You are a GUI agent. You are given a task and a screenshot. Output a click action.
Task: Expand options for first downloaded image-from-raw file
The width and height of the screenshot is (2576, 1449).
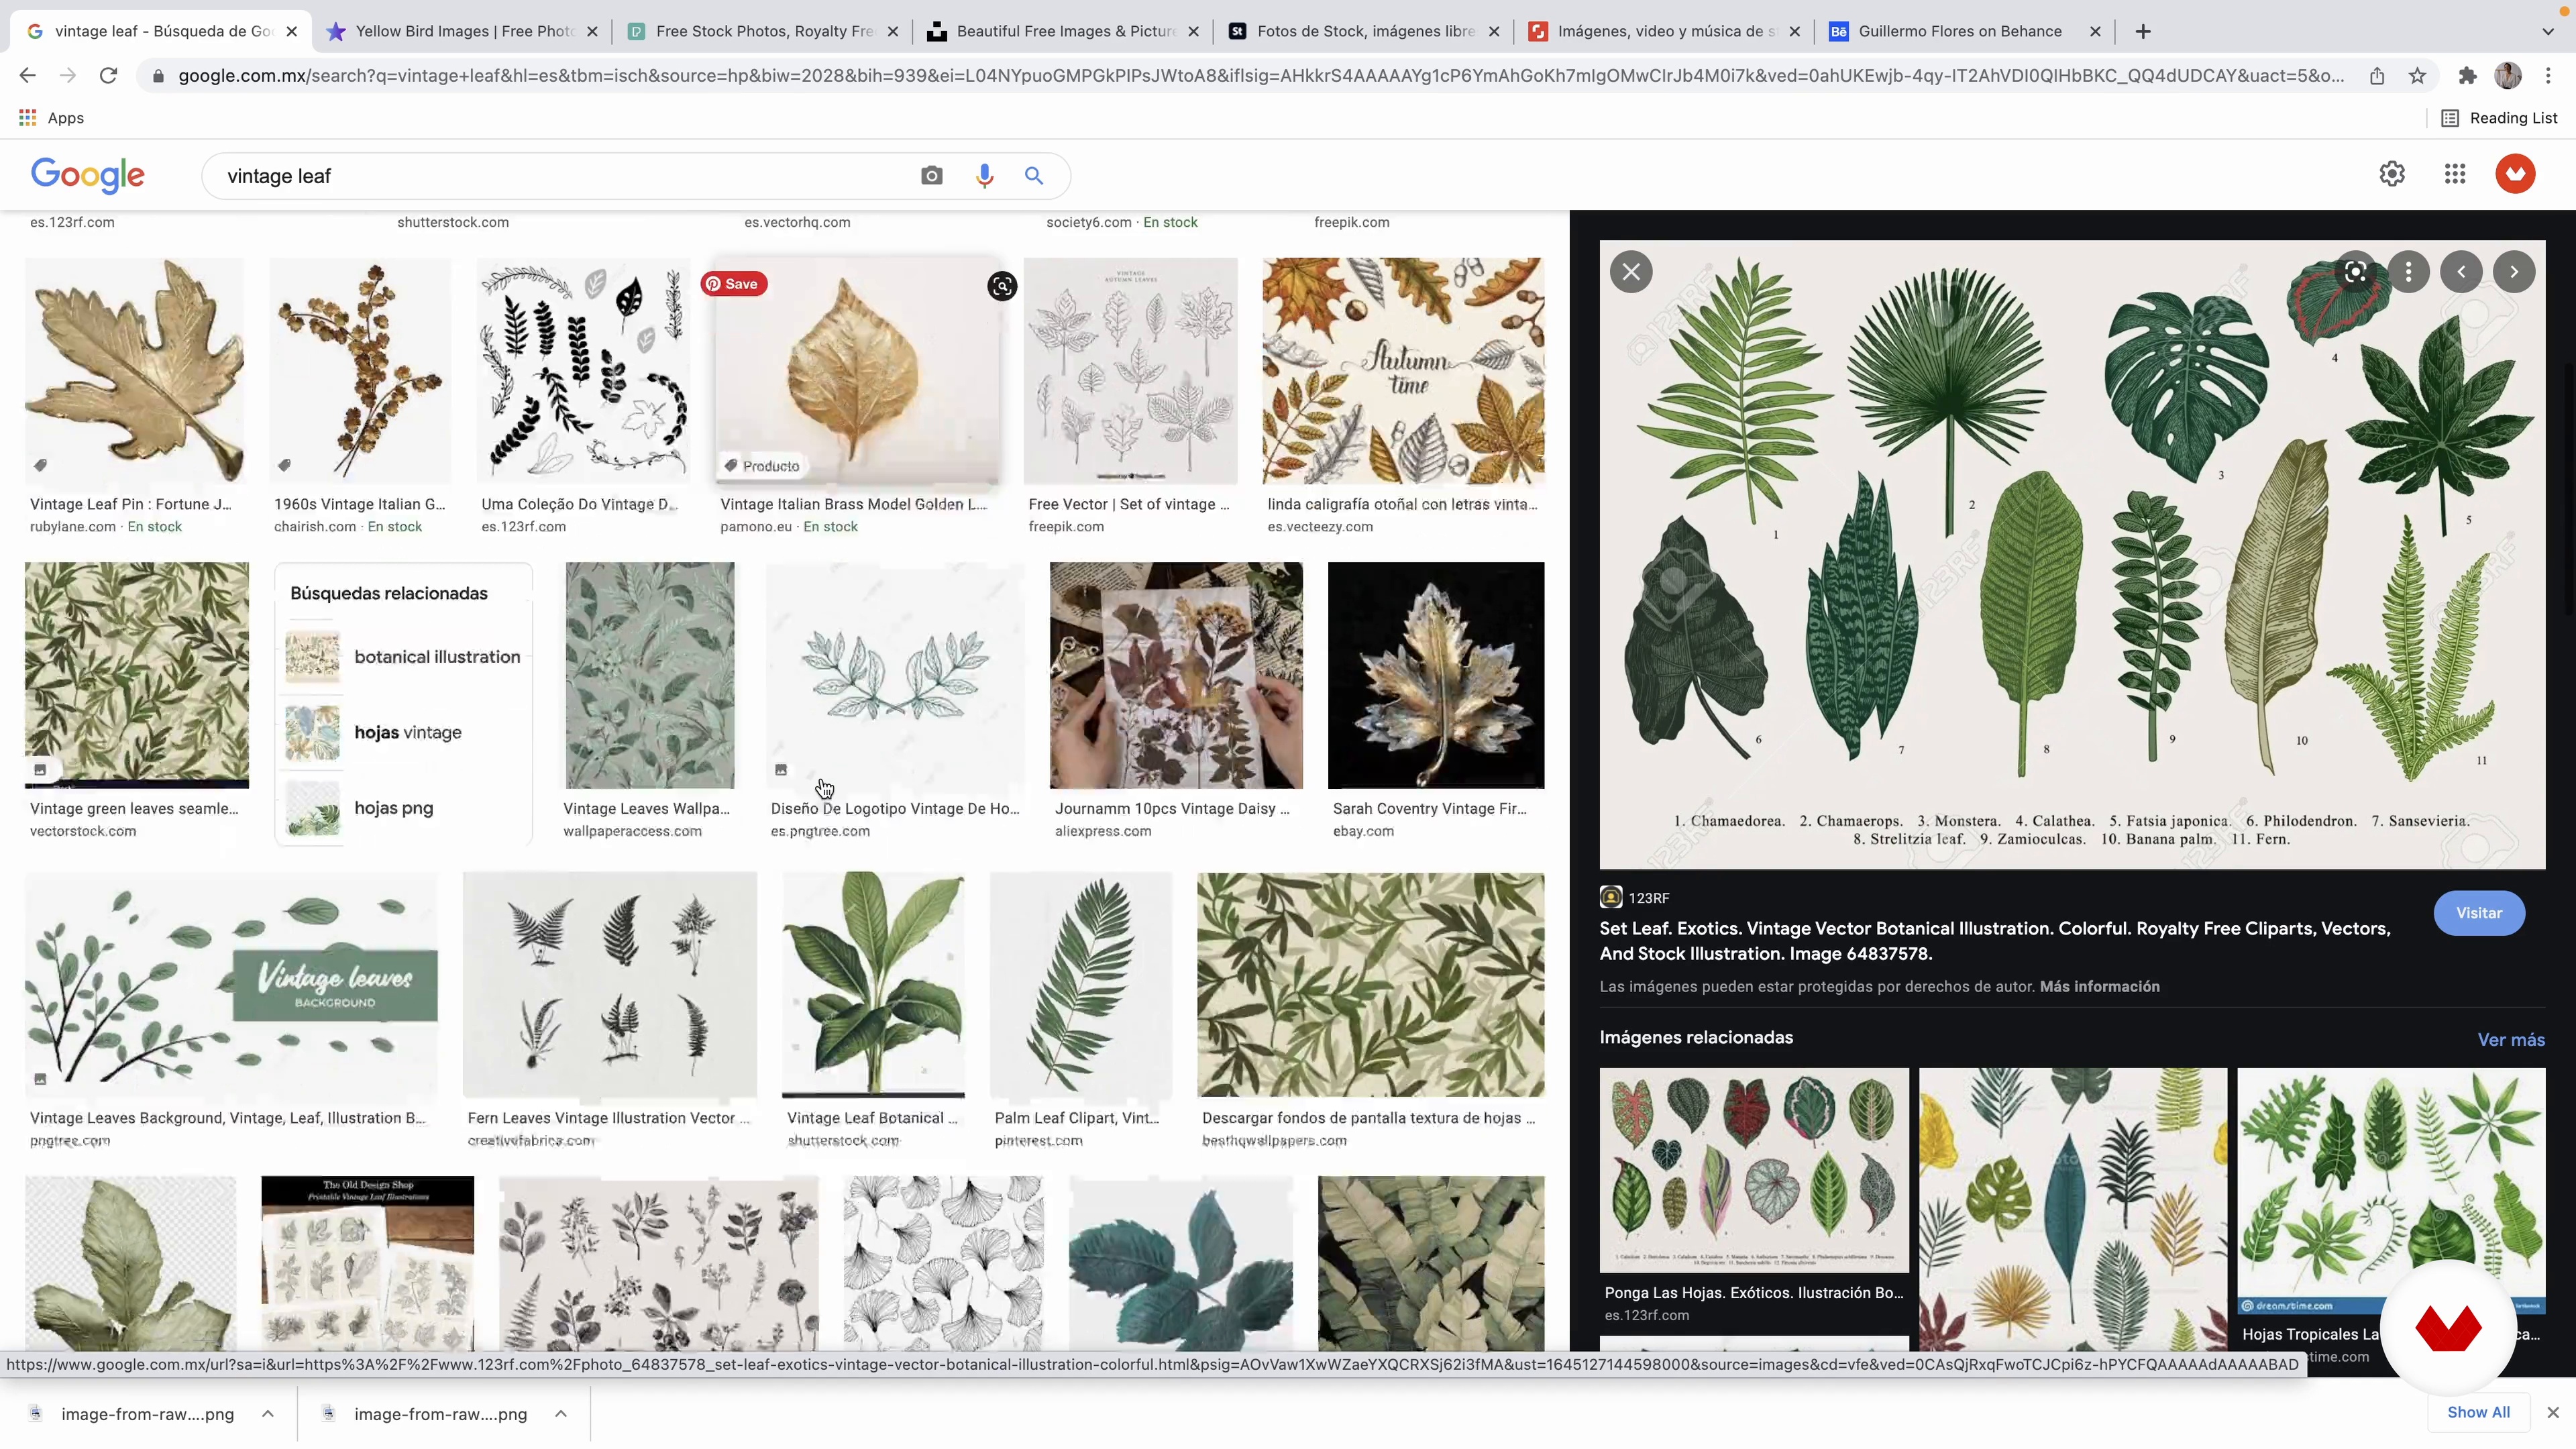[x=268, y=1413]
